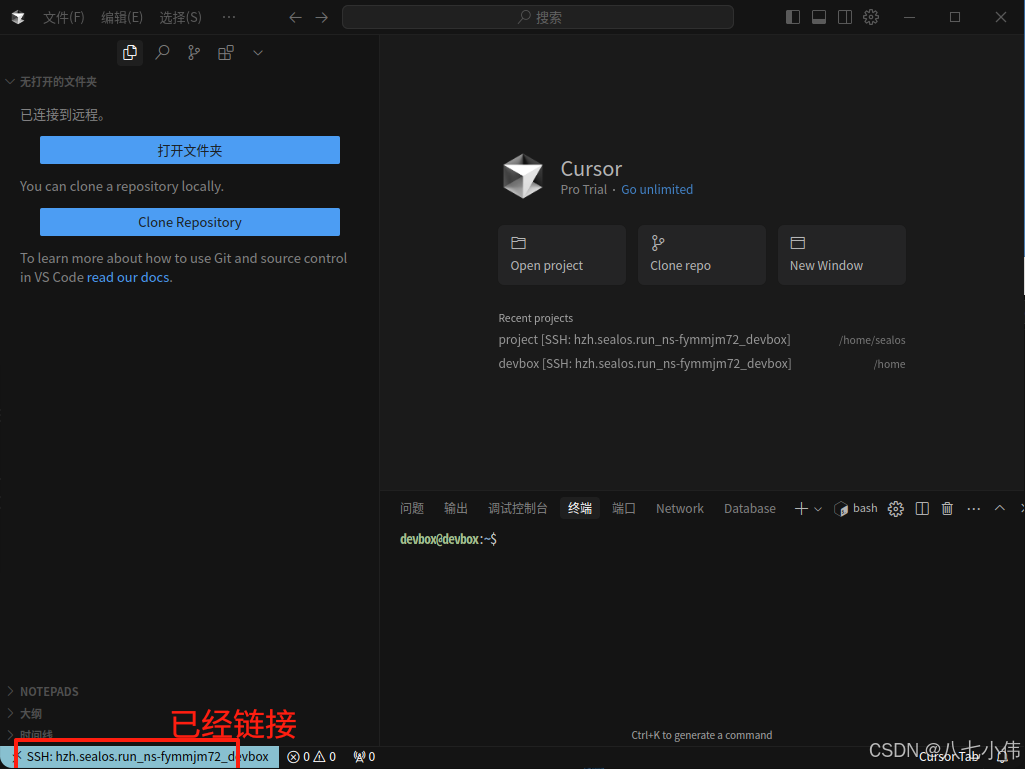Show more menu items ellipsis
This screenshot has width=1025, height=769.
pos(229,17)
